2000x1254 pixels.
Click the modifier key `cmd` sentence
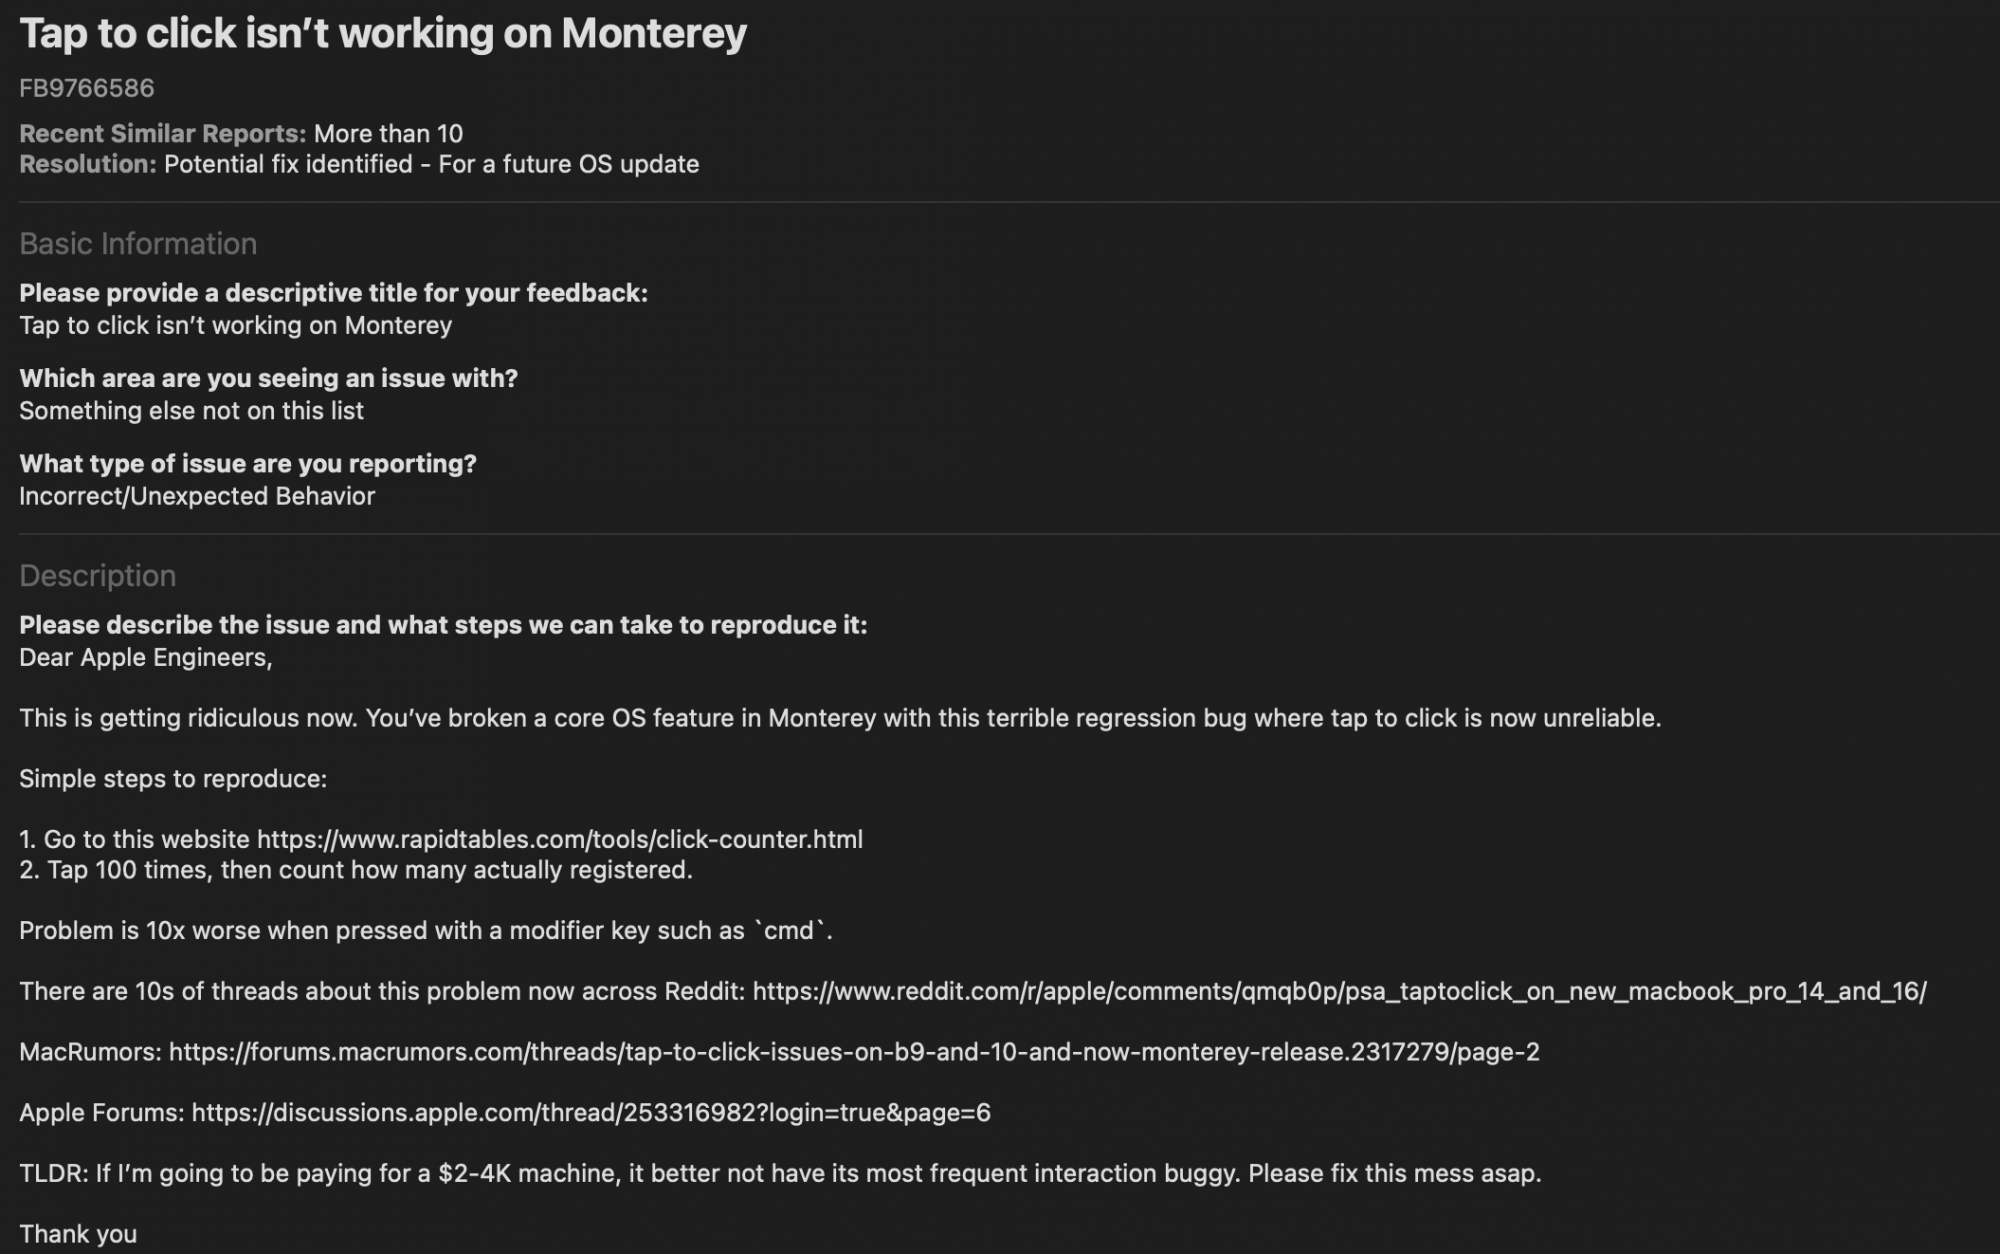pyautogui.click(x=426, y=931)
